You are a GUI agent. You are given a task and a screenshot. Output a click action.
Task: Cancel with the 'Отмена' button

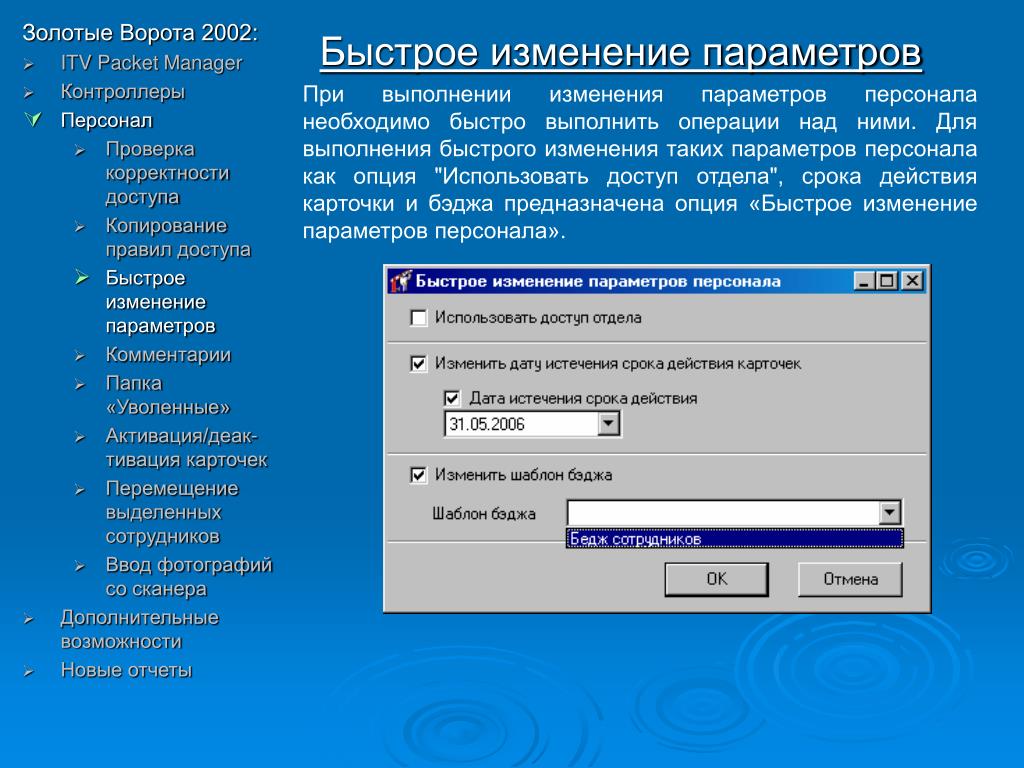[x=850, y=579]
